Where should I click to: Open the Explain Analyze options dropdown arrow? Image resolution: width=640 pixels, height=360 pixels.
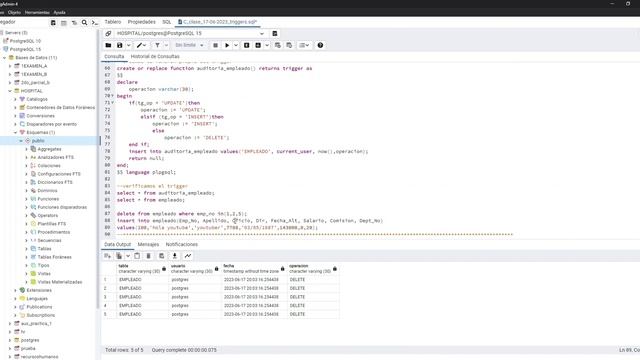coord(267,45)
